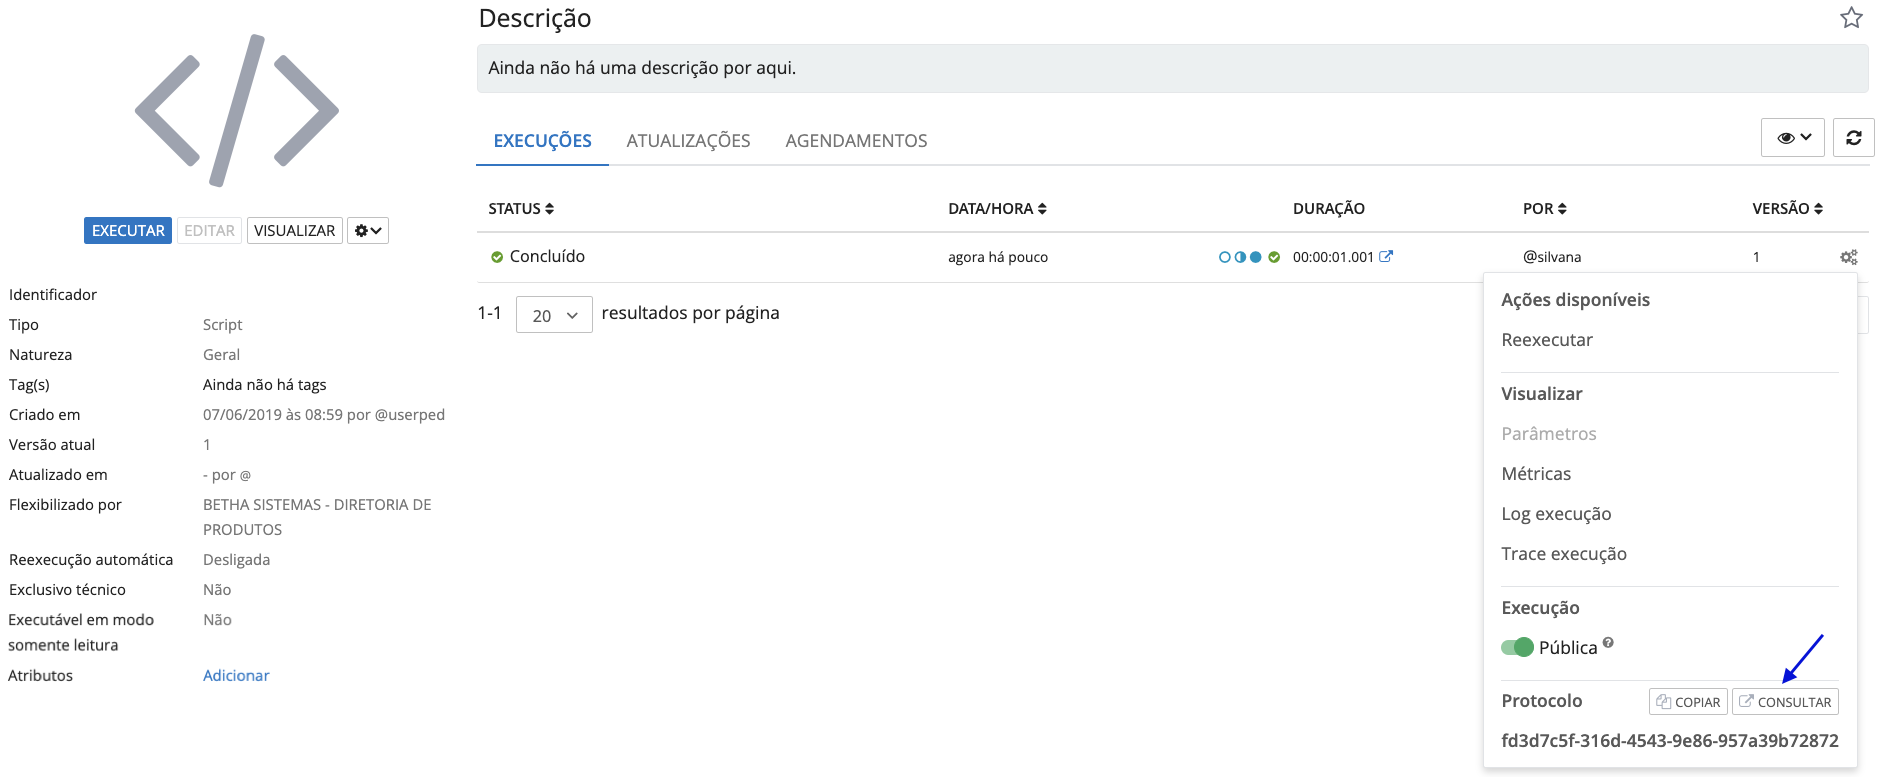The image size is (1882, 777).
Task: Click the green Concluído status icon
Action: [497, 258]
